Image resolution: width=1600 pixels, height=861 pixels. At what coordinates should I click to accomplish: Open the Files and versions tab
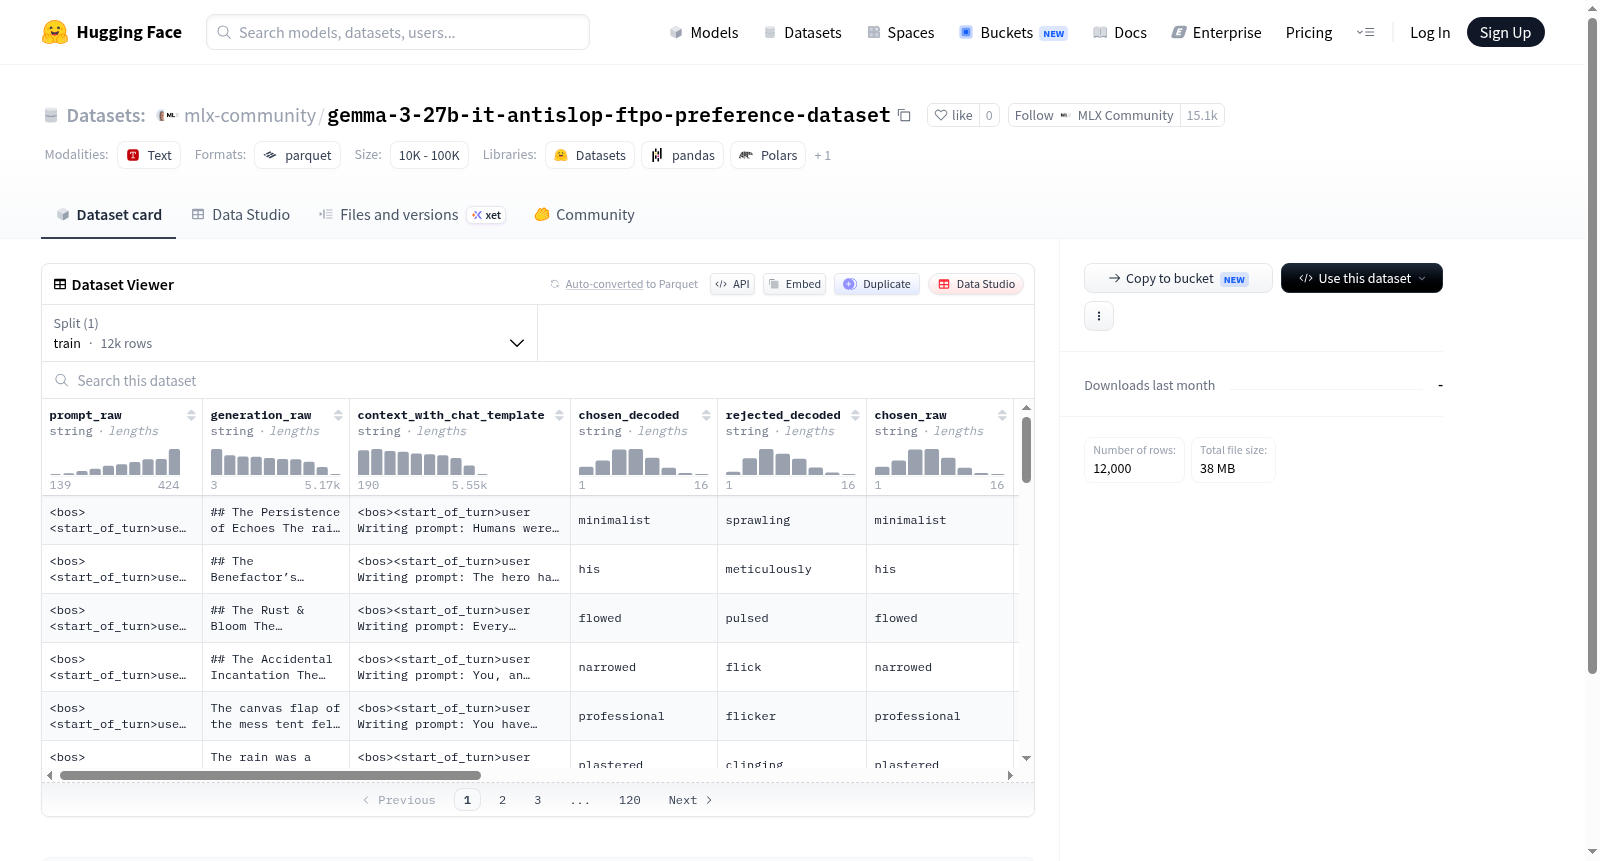412,214
